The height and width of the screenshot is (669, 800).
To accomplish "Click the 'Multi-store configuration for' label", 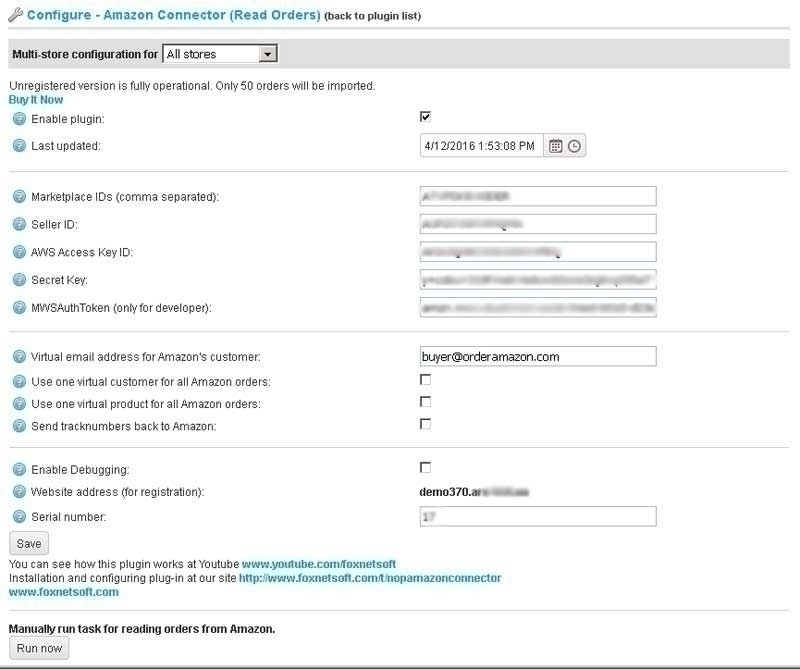I will (x=85, y=54).
